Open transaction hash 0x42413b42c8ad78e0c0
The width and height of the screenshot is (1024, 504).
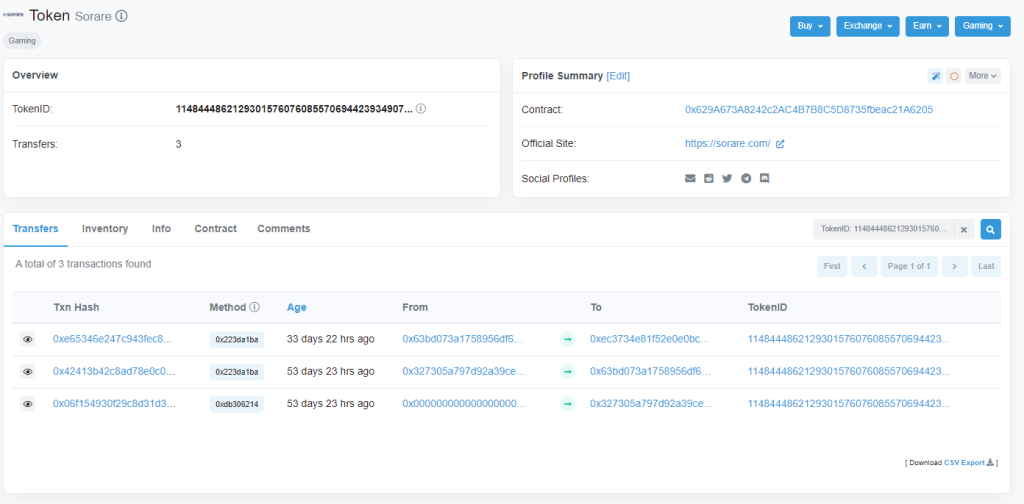click(114, 371)
